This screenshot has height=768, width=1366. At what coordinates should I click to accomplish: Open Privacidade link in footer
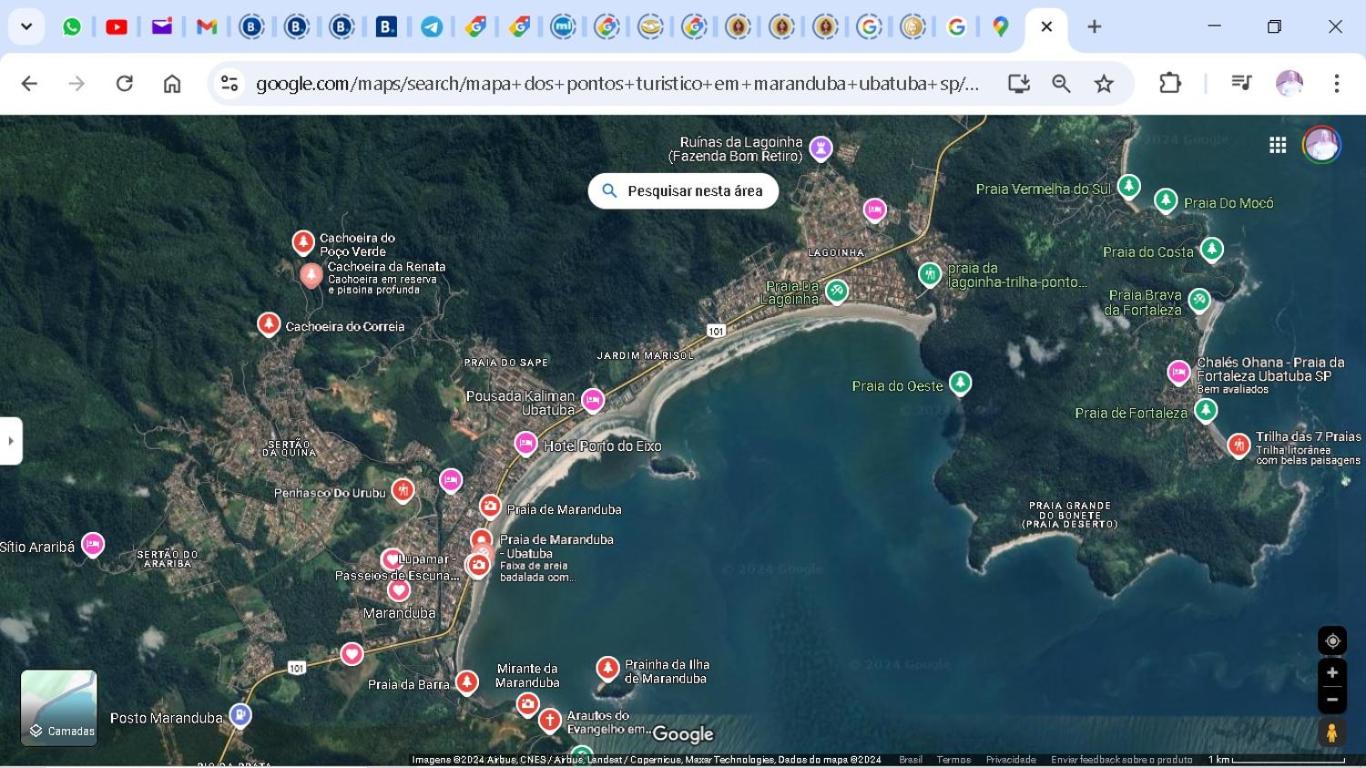click(1011, 760)
